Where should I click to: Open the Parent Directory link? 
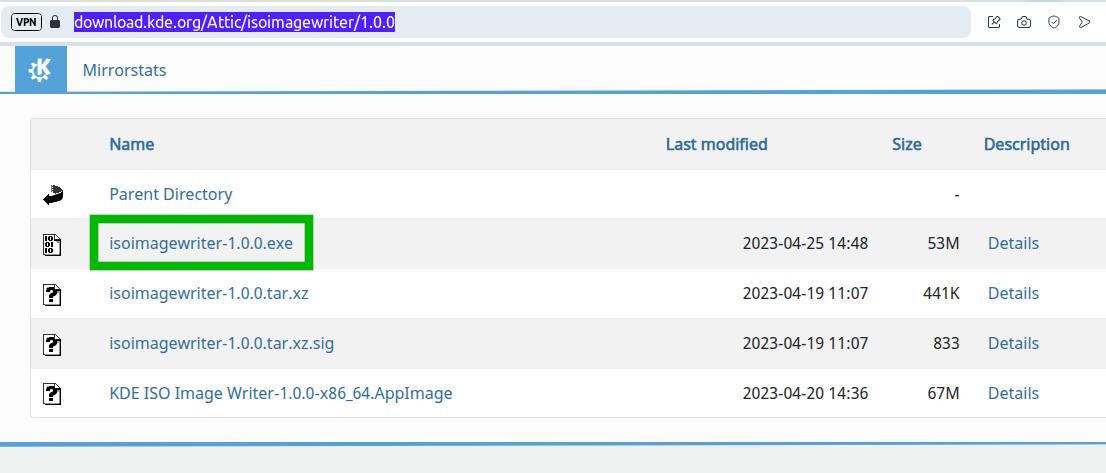171,194
